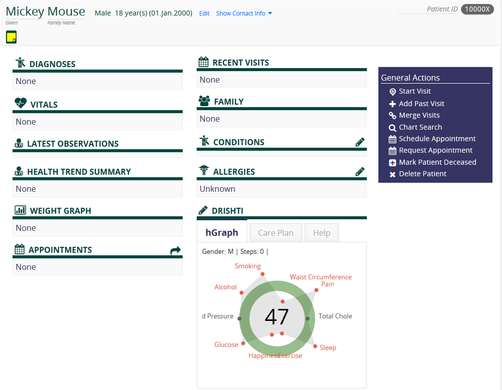Click the Vitals heart icon
This screenshot has width=502, height=390.
click(20, 103)
